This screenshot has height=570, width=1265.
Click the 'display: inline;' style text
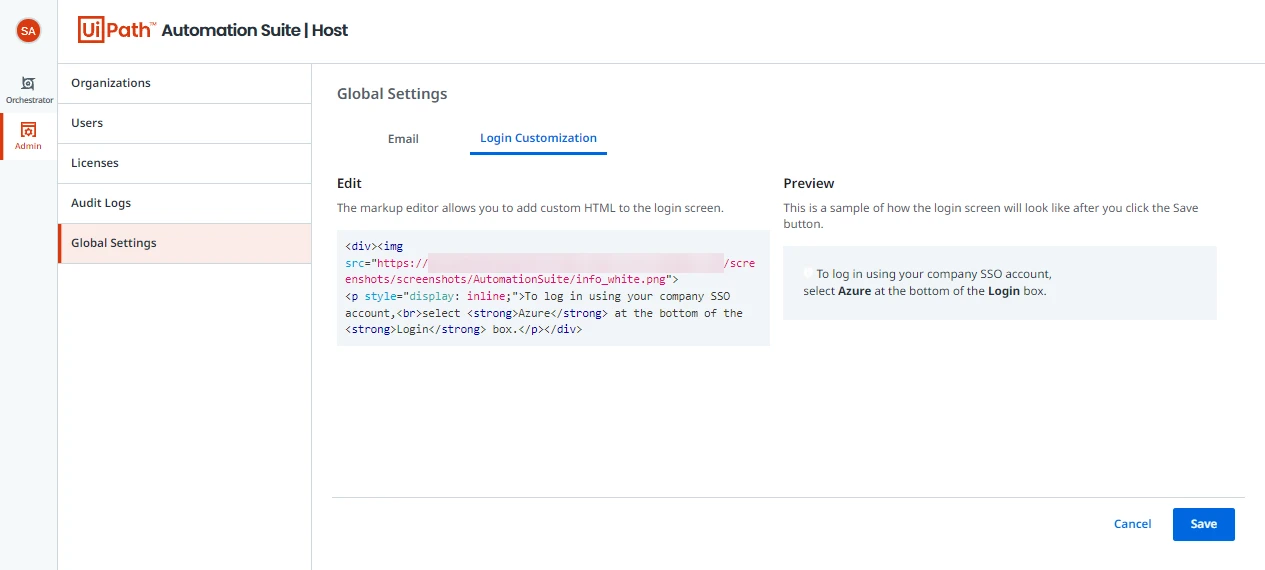click(x=458, y=296)
